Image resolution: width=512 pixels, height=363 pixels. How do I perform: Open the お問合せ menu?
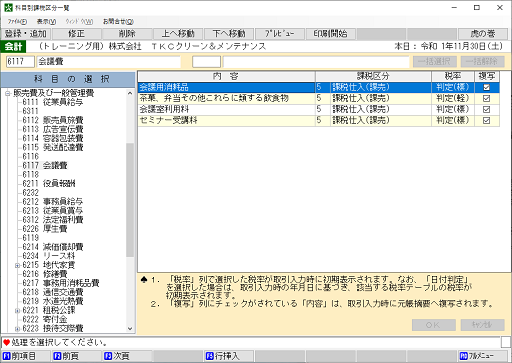pos(118,22)
